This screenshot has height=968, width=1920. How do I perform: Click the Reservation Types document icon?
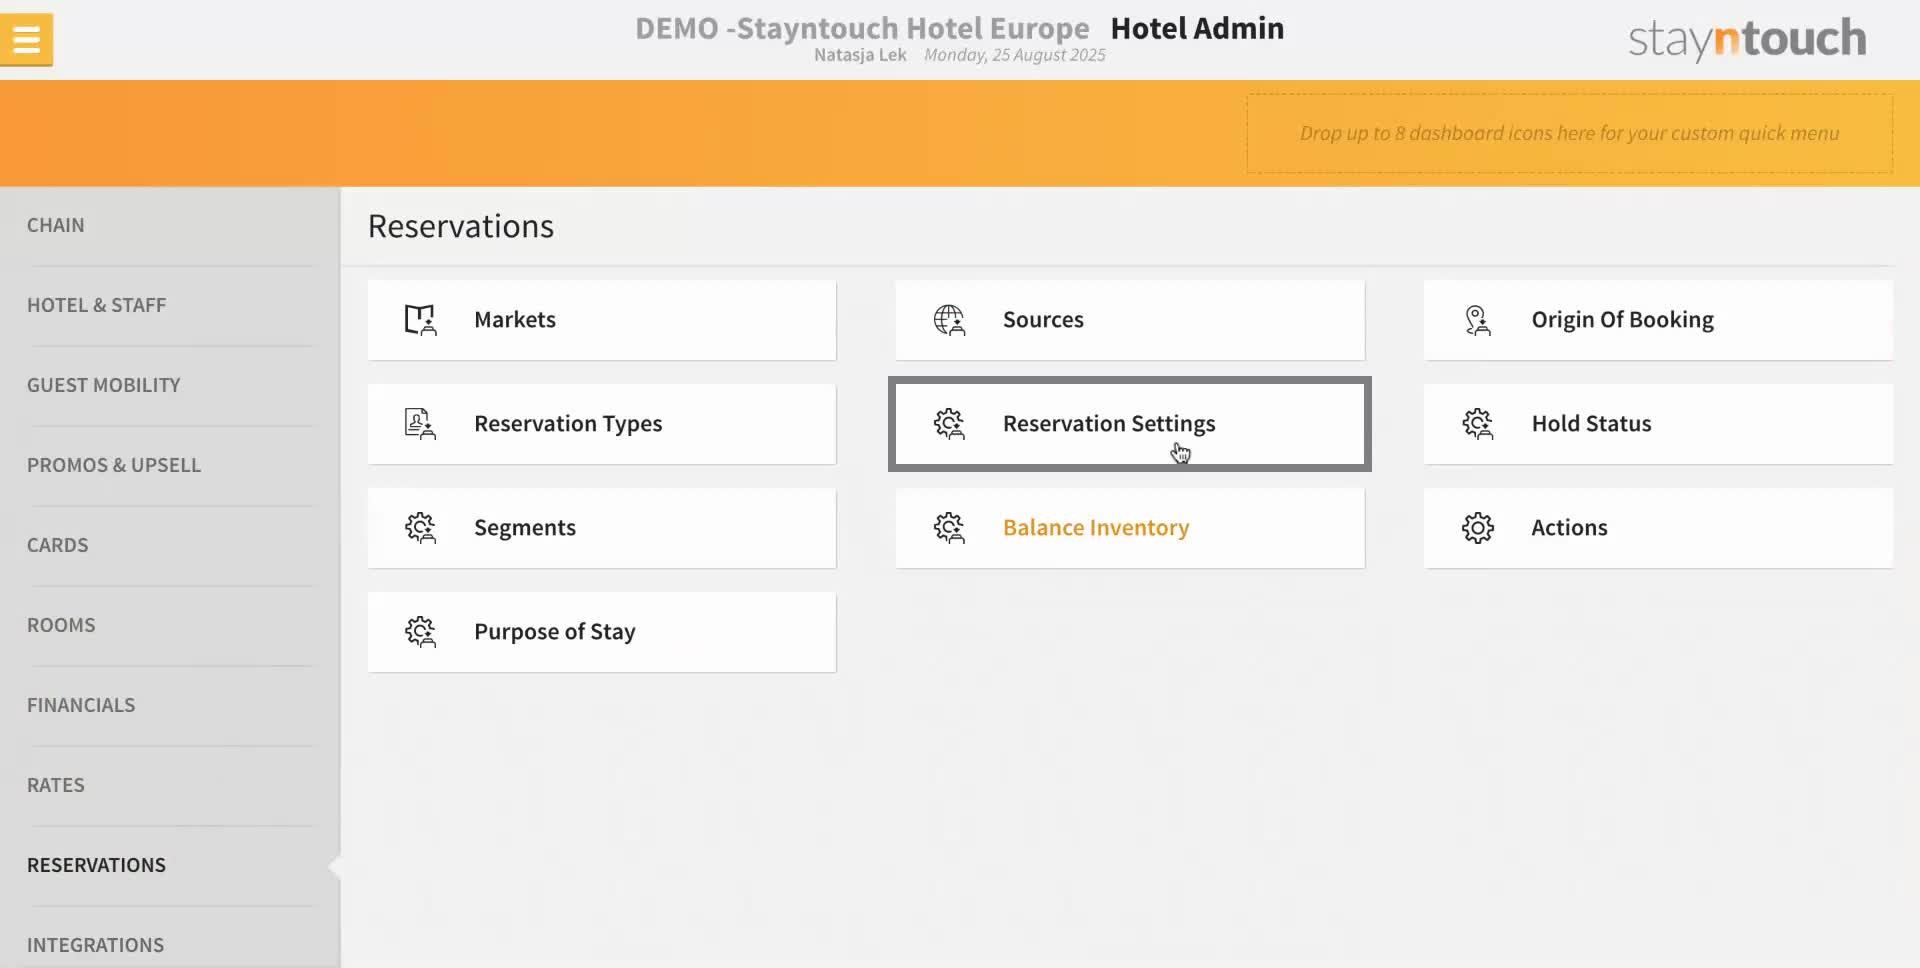tap(420, 424)
